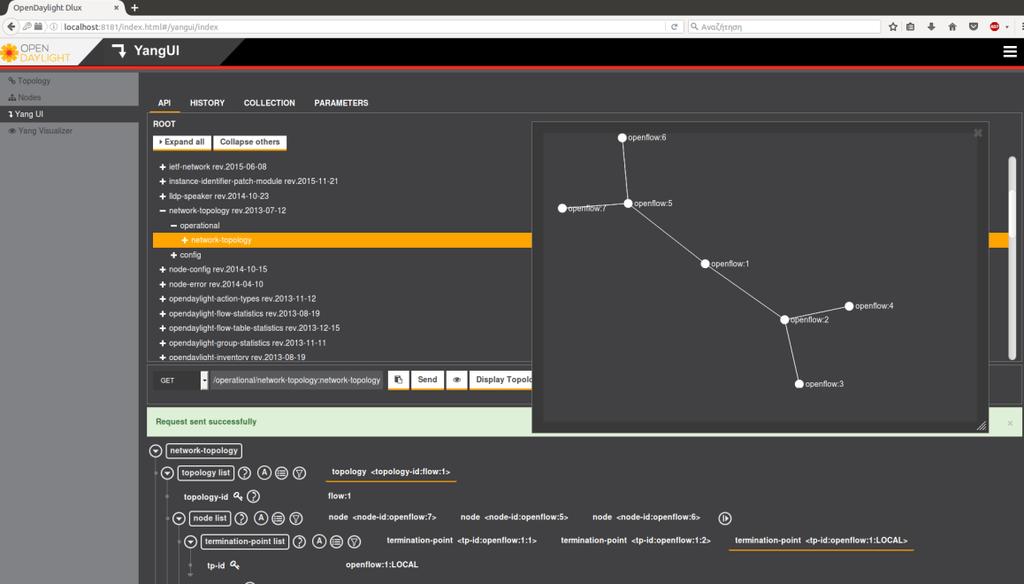Image resolution: width=1024 pixels, height=584 pixels.
Task: Click the A icon on node list row
Action: point(261,518)
